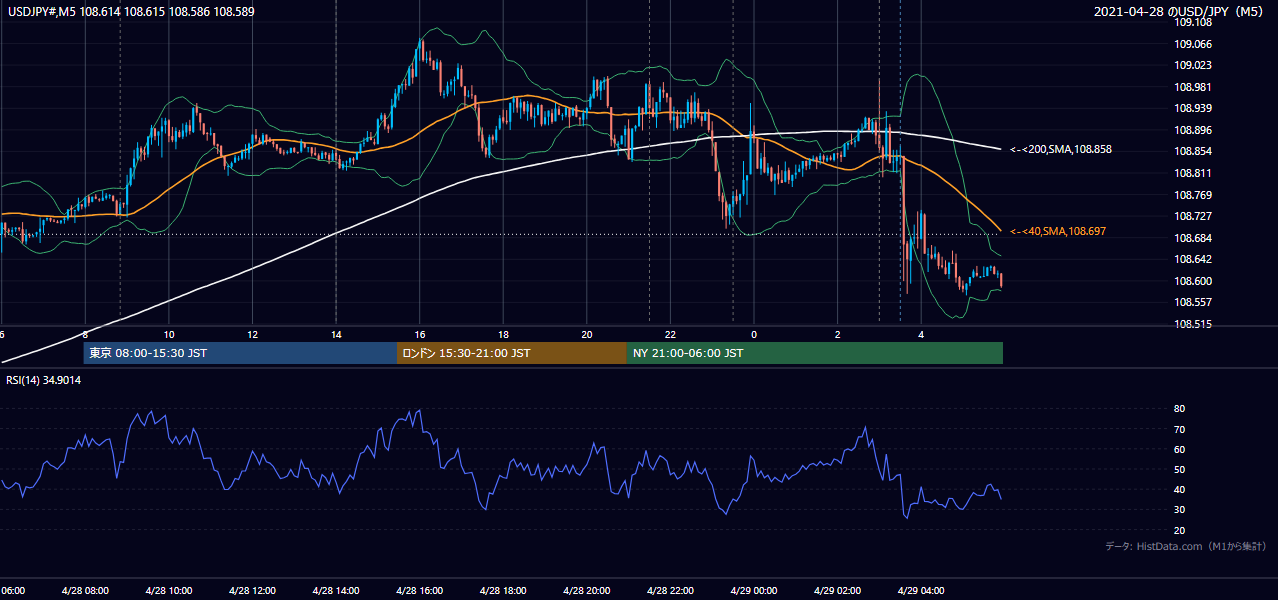
Task: Click the 4/29 04:00 date axis label
Action: [920, 591]
